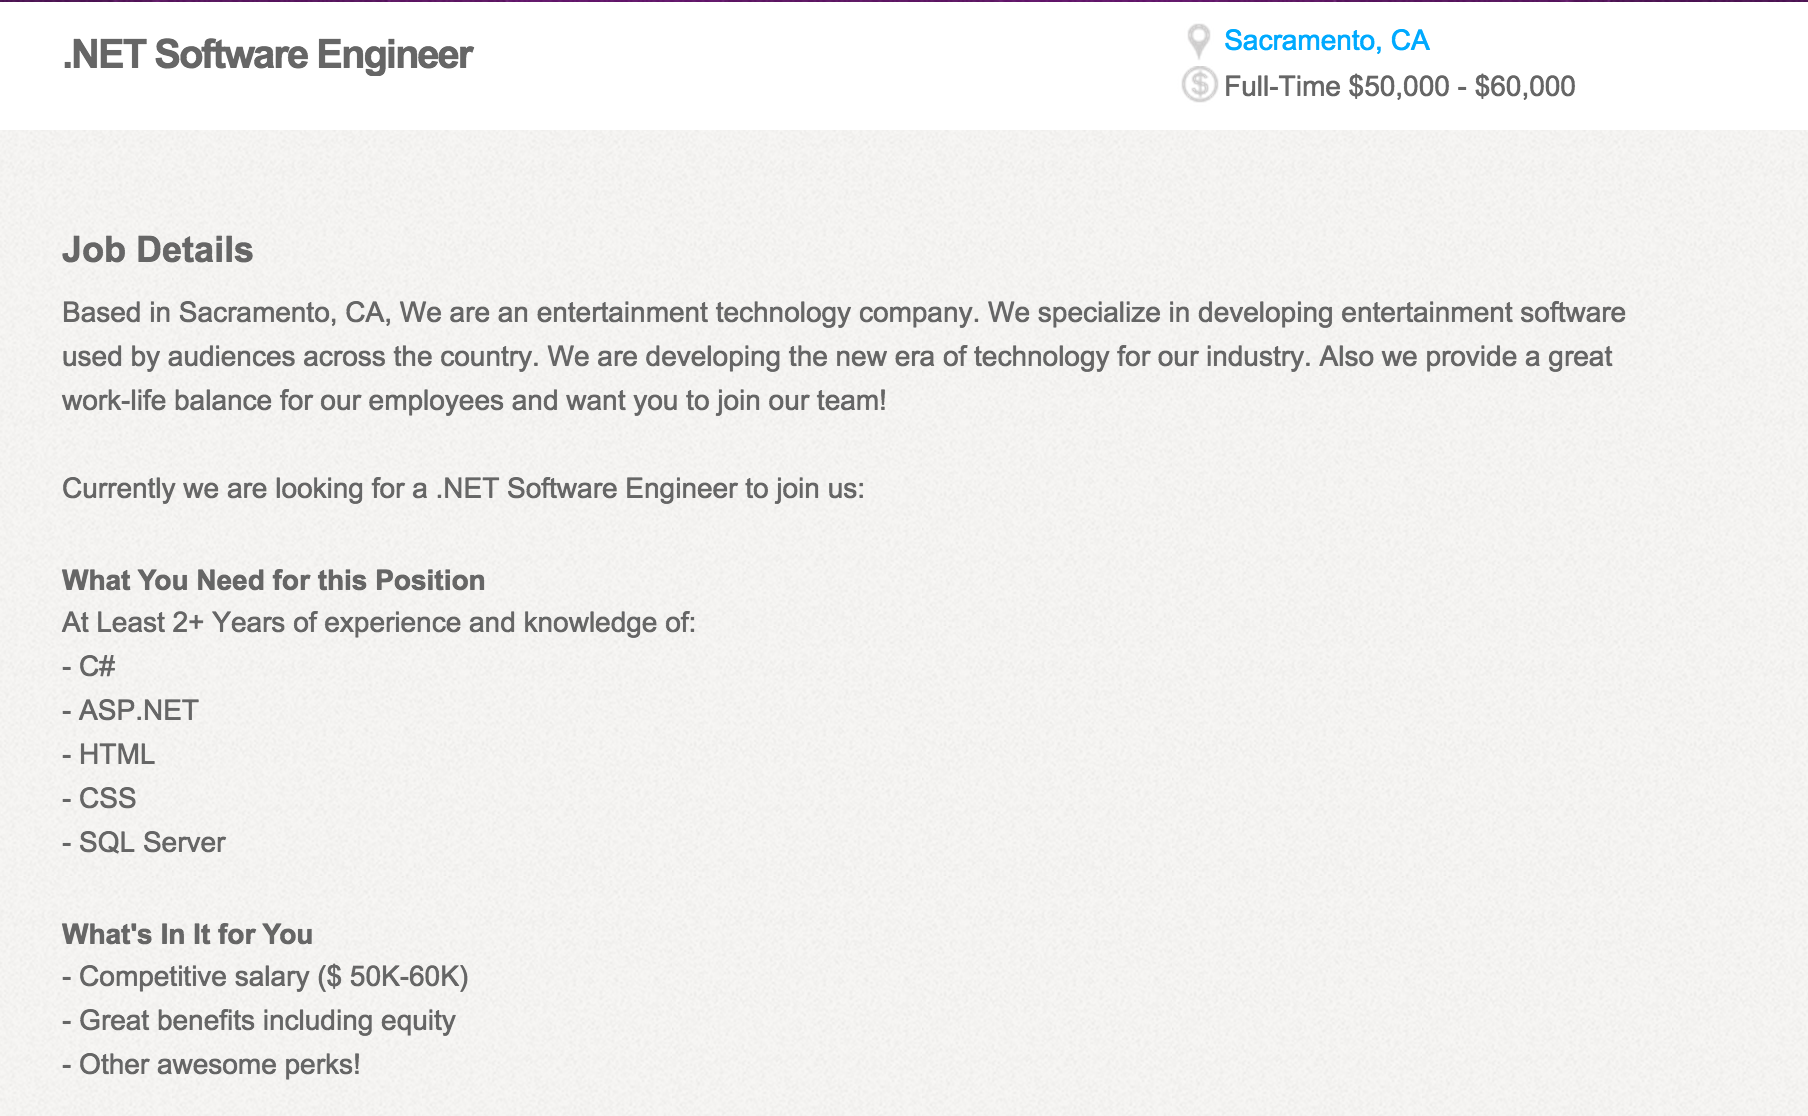Click the "What's In It for You" heading
The height and width of the screenshot is (1116, 1808).
(x=187, y=934)
